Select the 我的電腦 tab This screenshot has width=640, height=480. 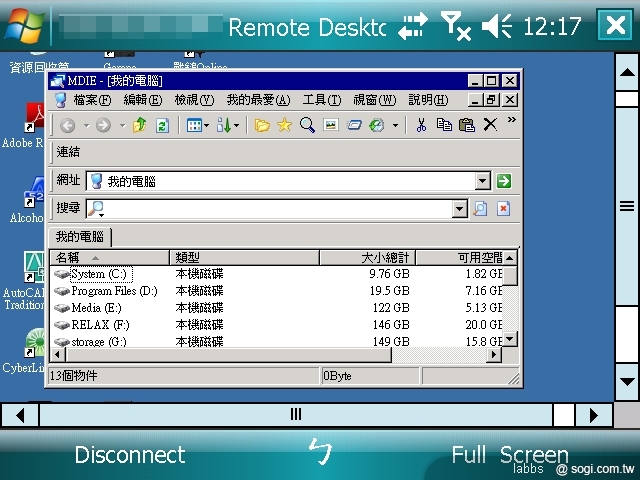[82, 237]
